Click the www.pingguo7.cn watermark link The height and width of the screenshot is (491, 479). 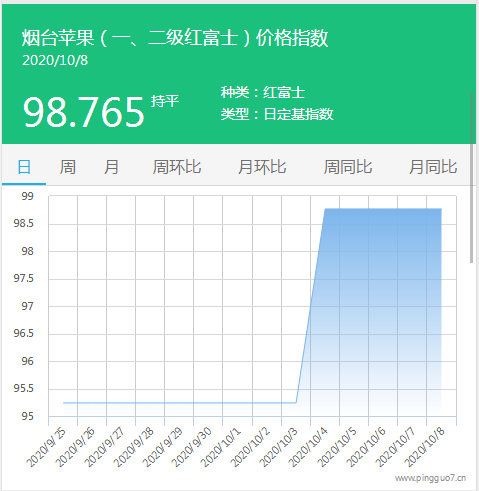point(430,478)
